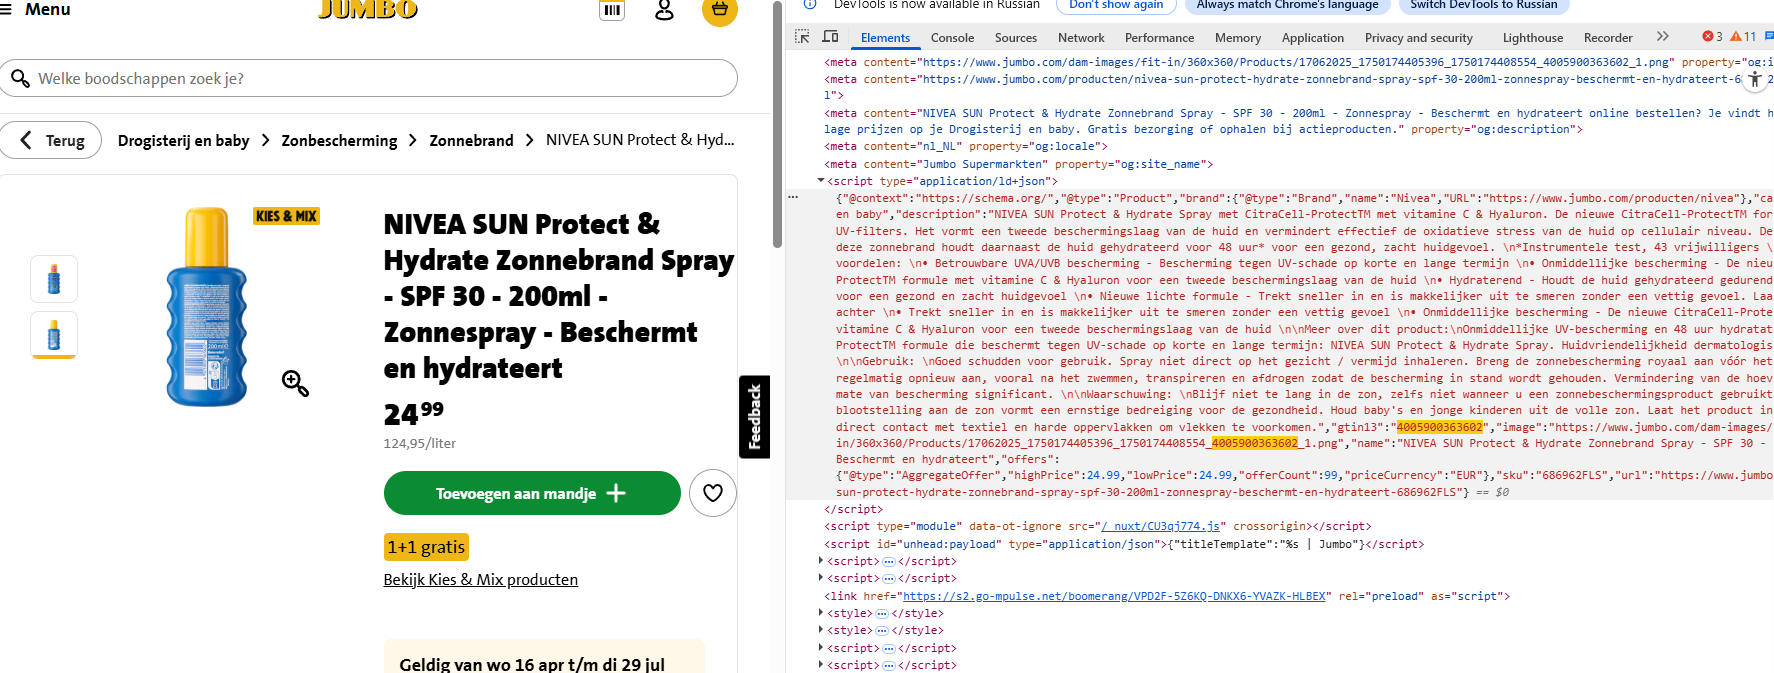The height and width of the screenshot is (673, 1774).
Task: Open the Memory tab
Action: [1238, 38]
